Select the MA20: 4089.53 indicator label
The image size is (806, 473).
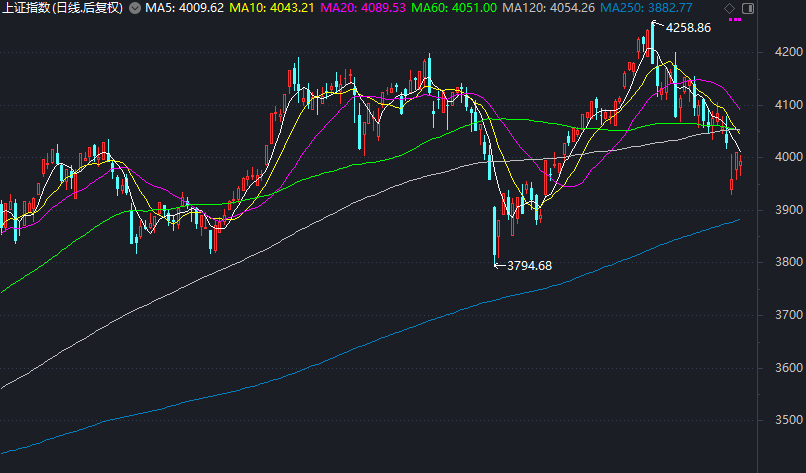tap(363, 8)
